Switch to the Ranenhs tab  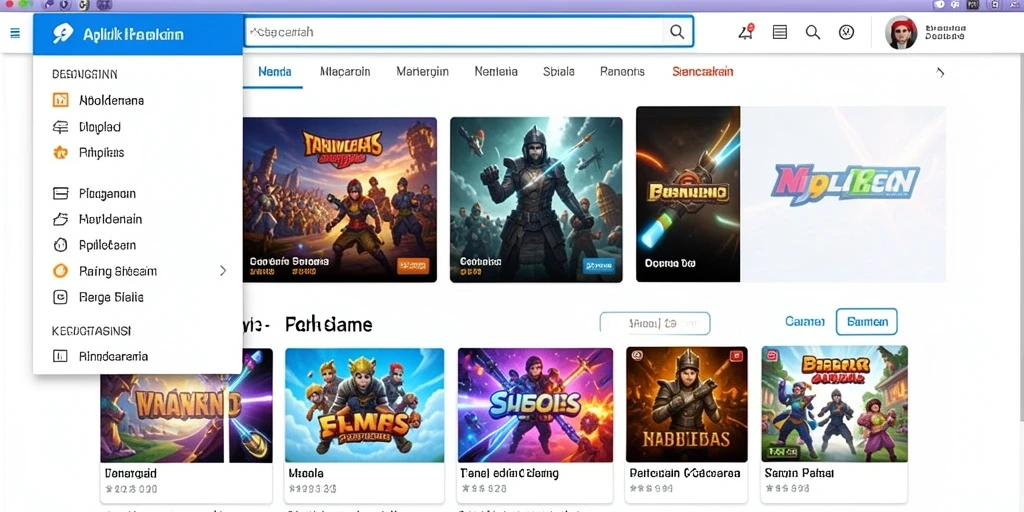[x=622, y=72]
